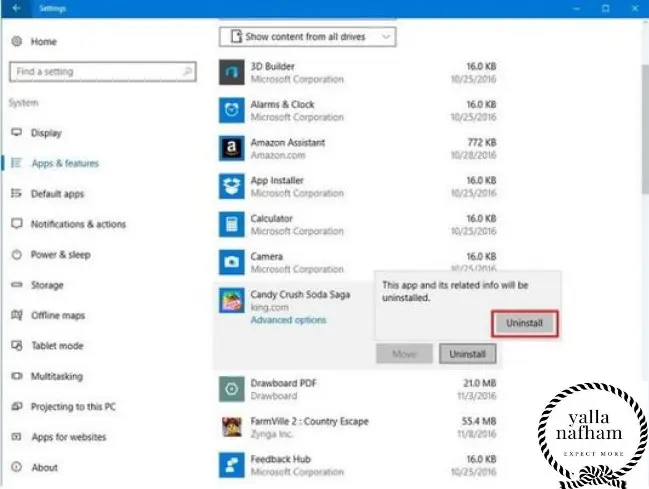
Task: Open Multitasking section label
Action: pyautogui.click(x=57, y=376)
